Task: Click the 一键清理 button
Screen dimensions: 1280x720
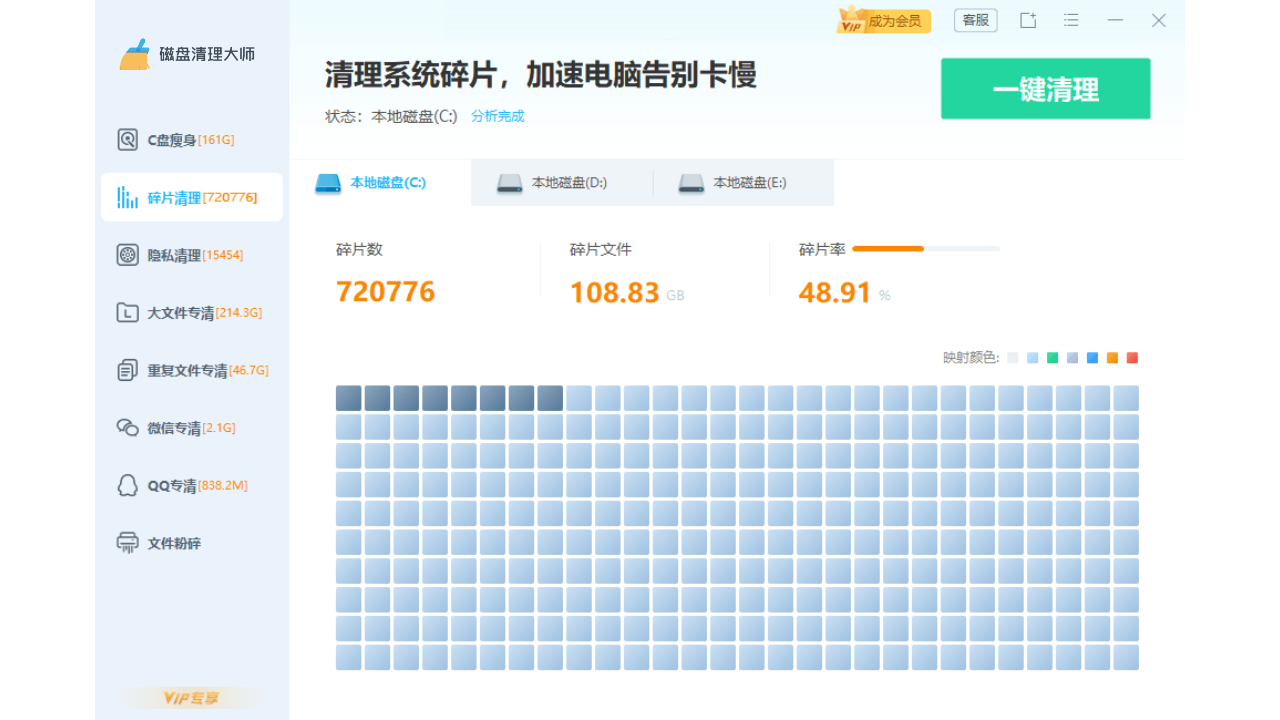Action: click(1045, 89)
